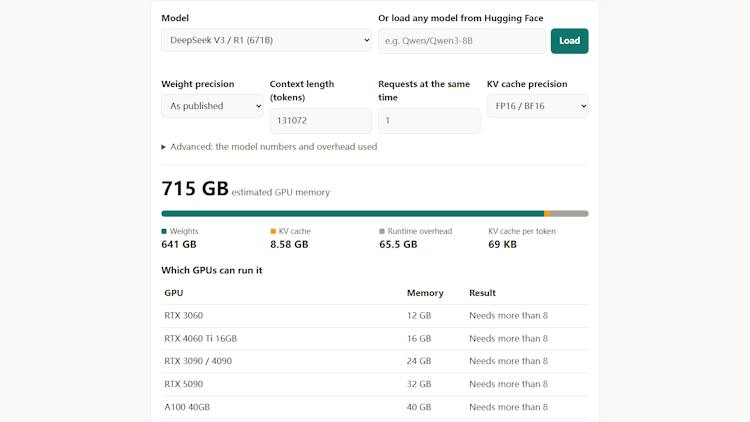Click the Hugging Face model name input field
Image resolution: width=750 pixels, height=422 pixels.
pyautogui.click(x=462, y=41)
